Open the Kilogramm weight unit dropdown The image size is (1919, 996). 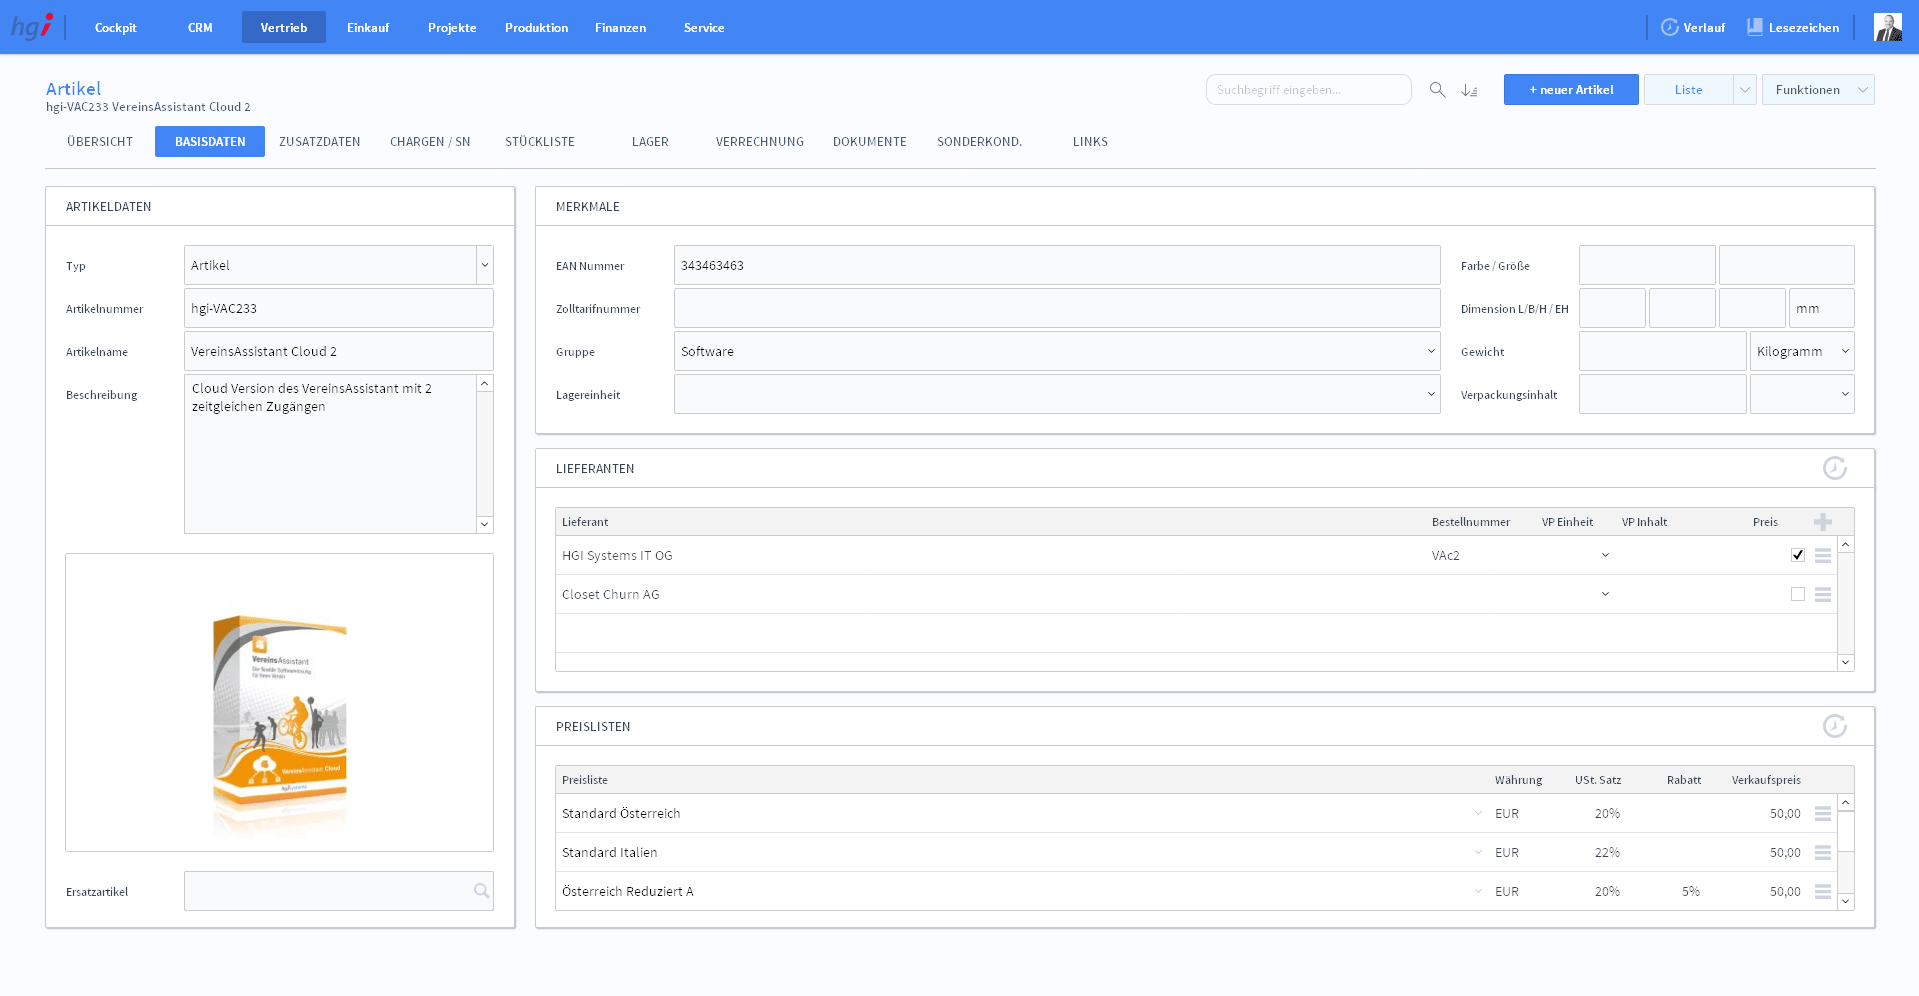(1845, 352)
